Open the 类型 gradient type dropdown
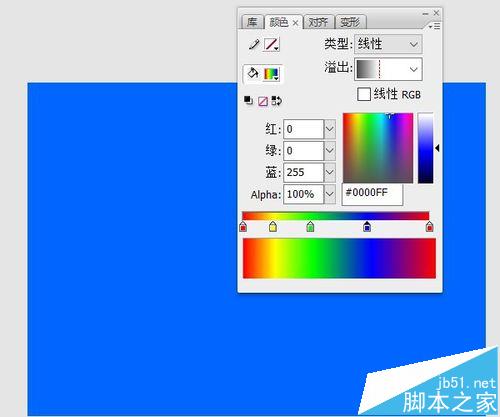This screenshot has width=500, height=417. [388, 44]
